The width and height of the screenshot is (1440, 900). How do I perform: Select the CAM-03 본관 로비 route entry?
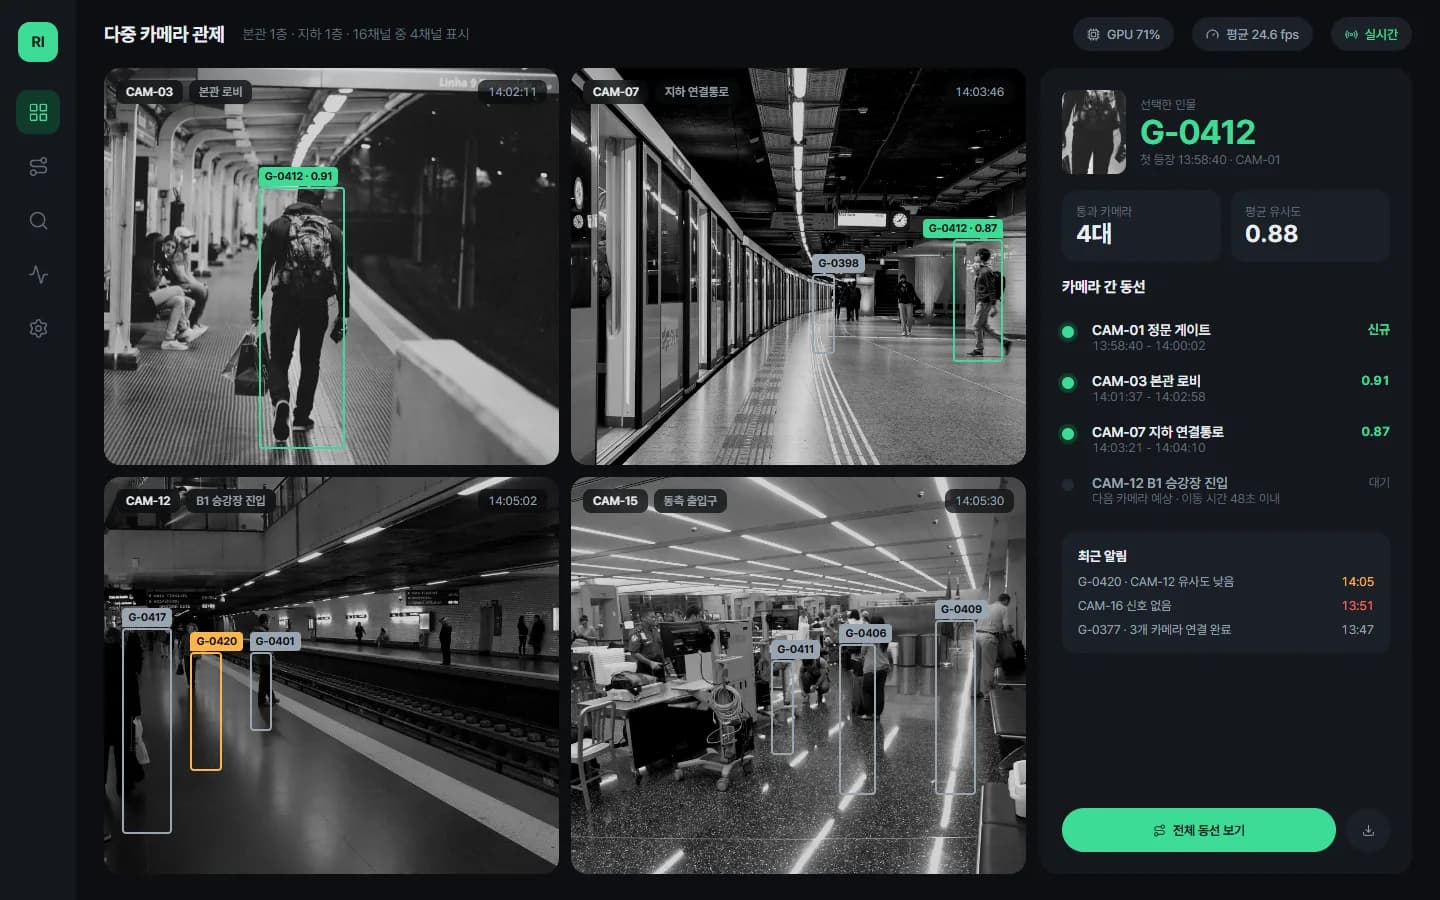click(1225, 388)
